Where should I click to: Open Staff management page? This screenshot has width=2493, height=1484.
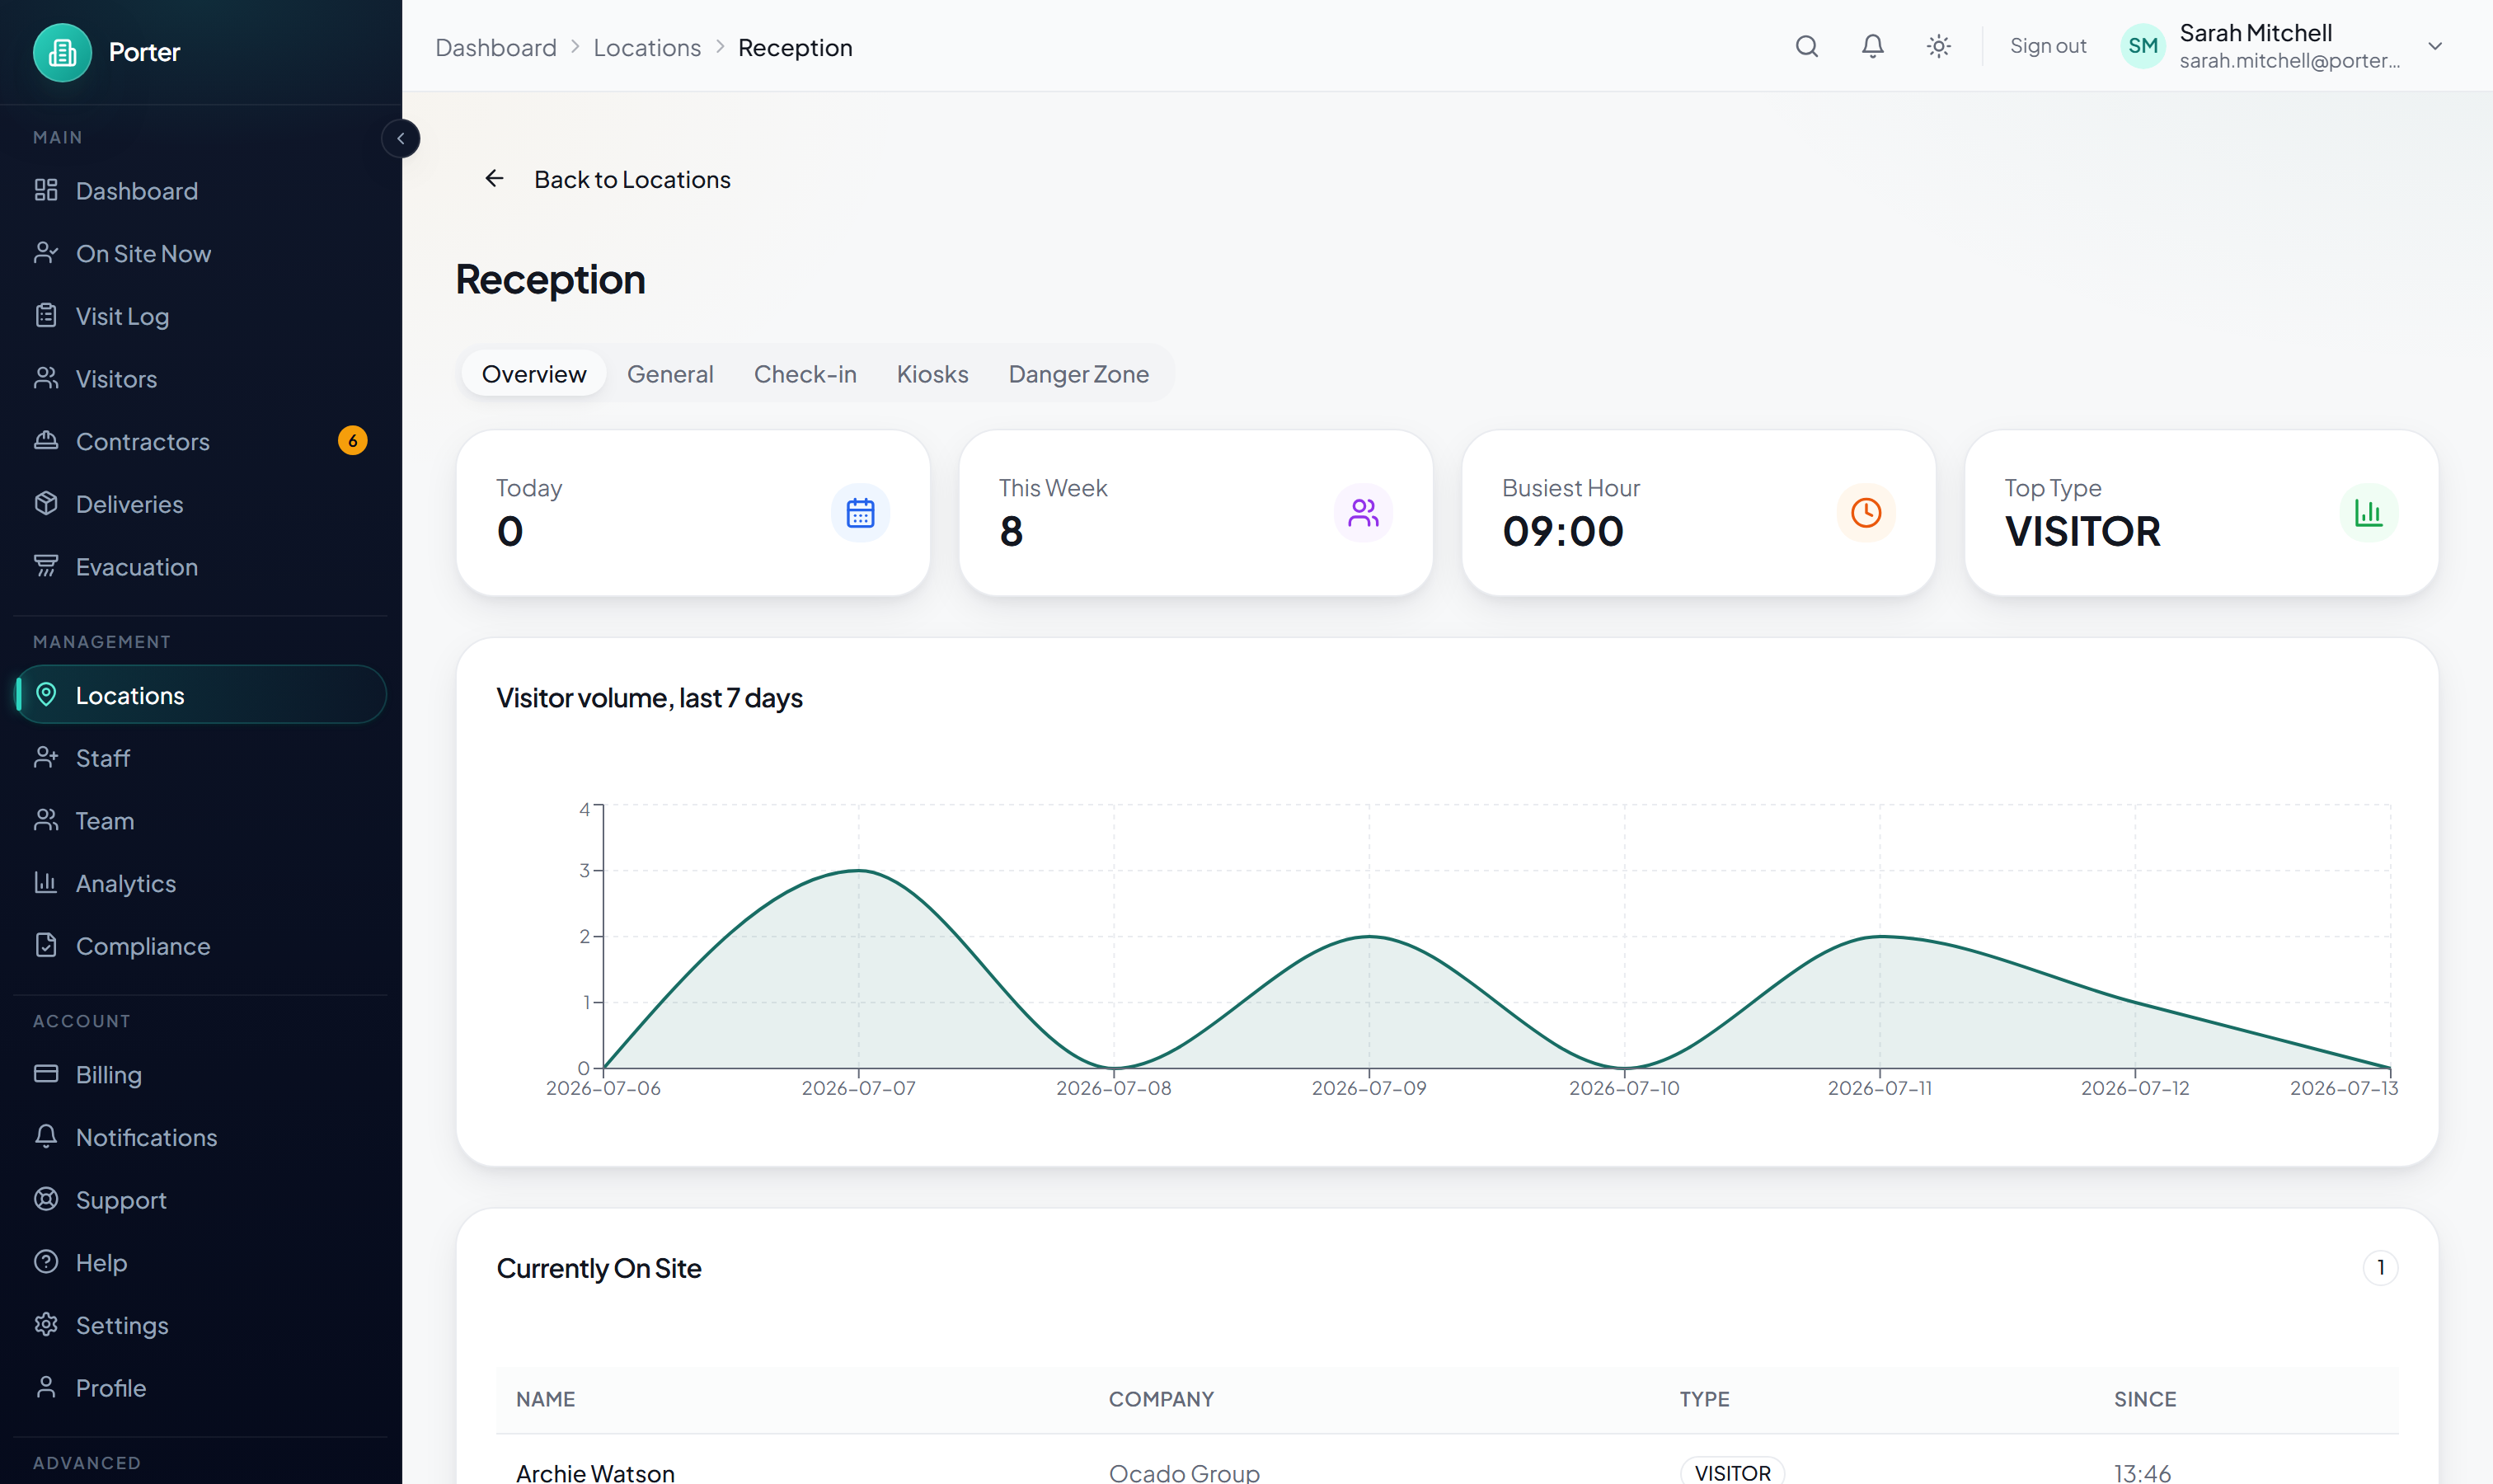click(x=201, y=758)
